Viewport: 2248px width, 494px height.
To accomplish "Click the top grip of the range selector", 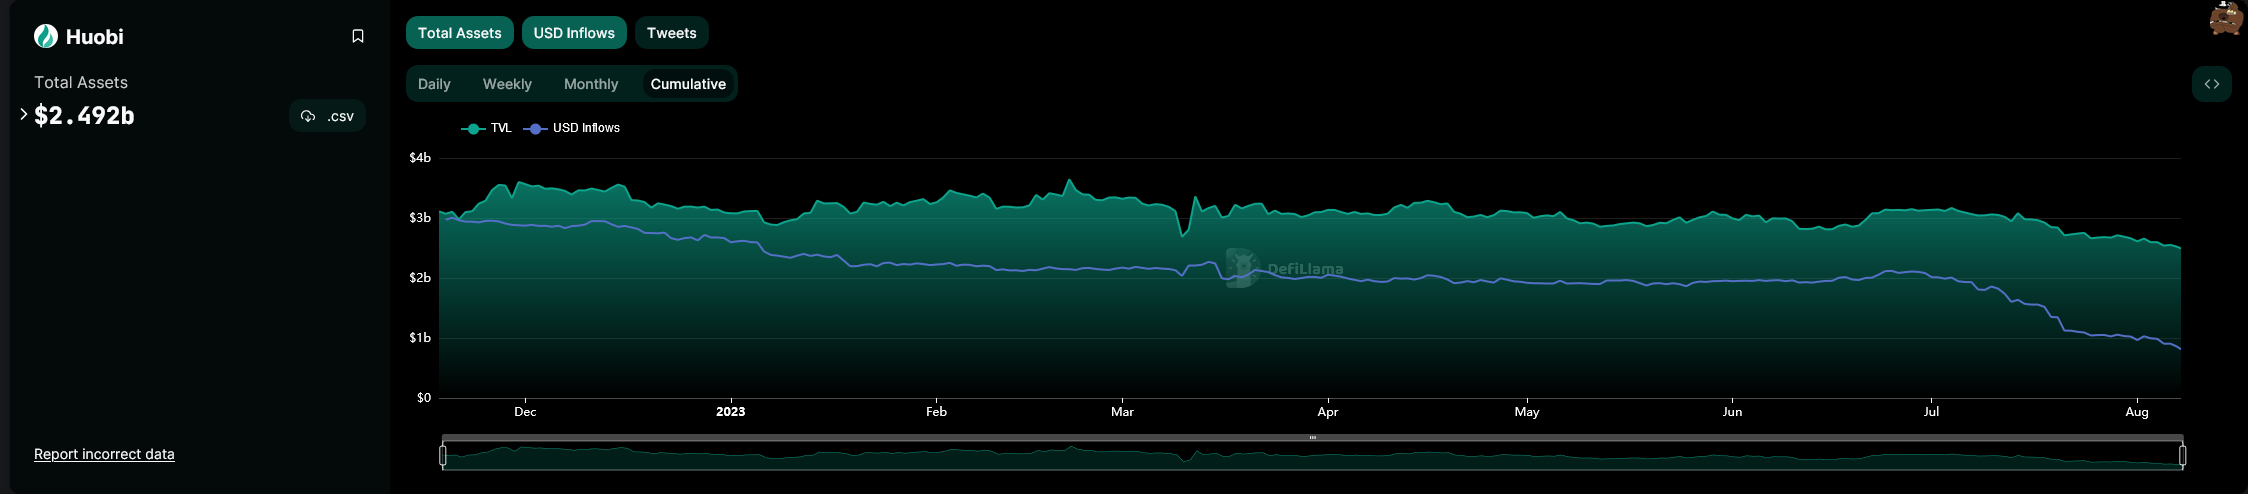I will click(1312, 437).
